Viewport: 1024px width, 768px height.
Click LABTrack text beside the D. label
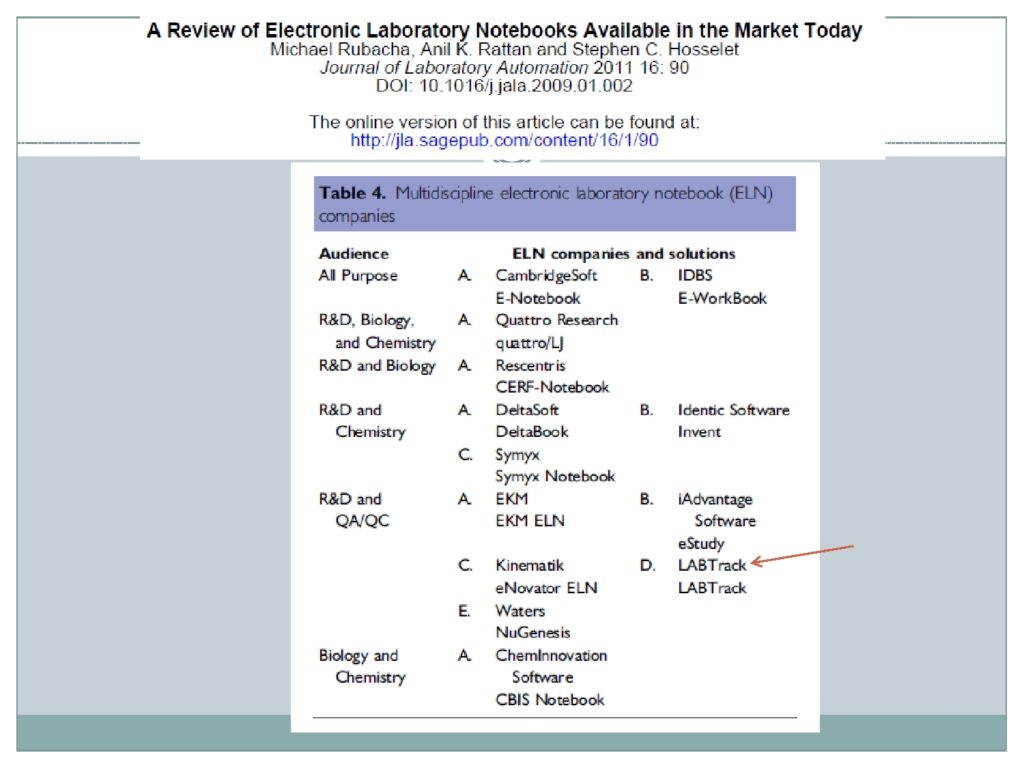(712, 566)
